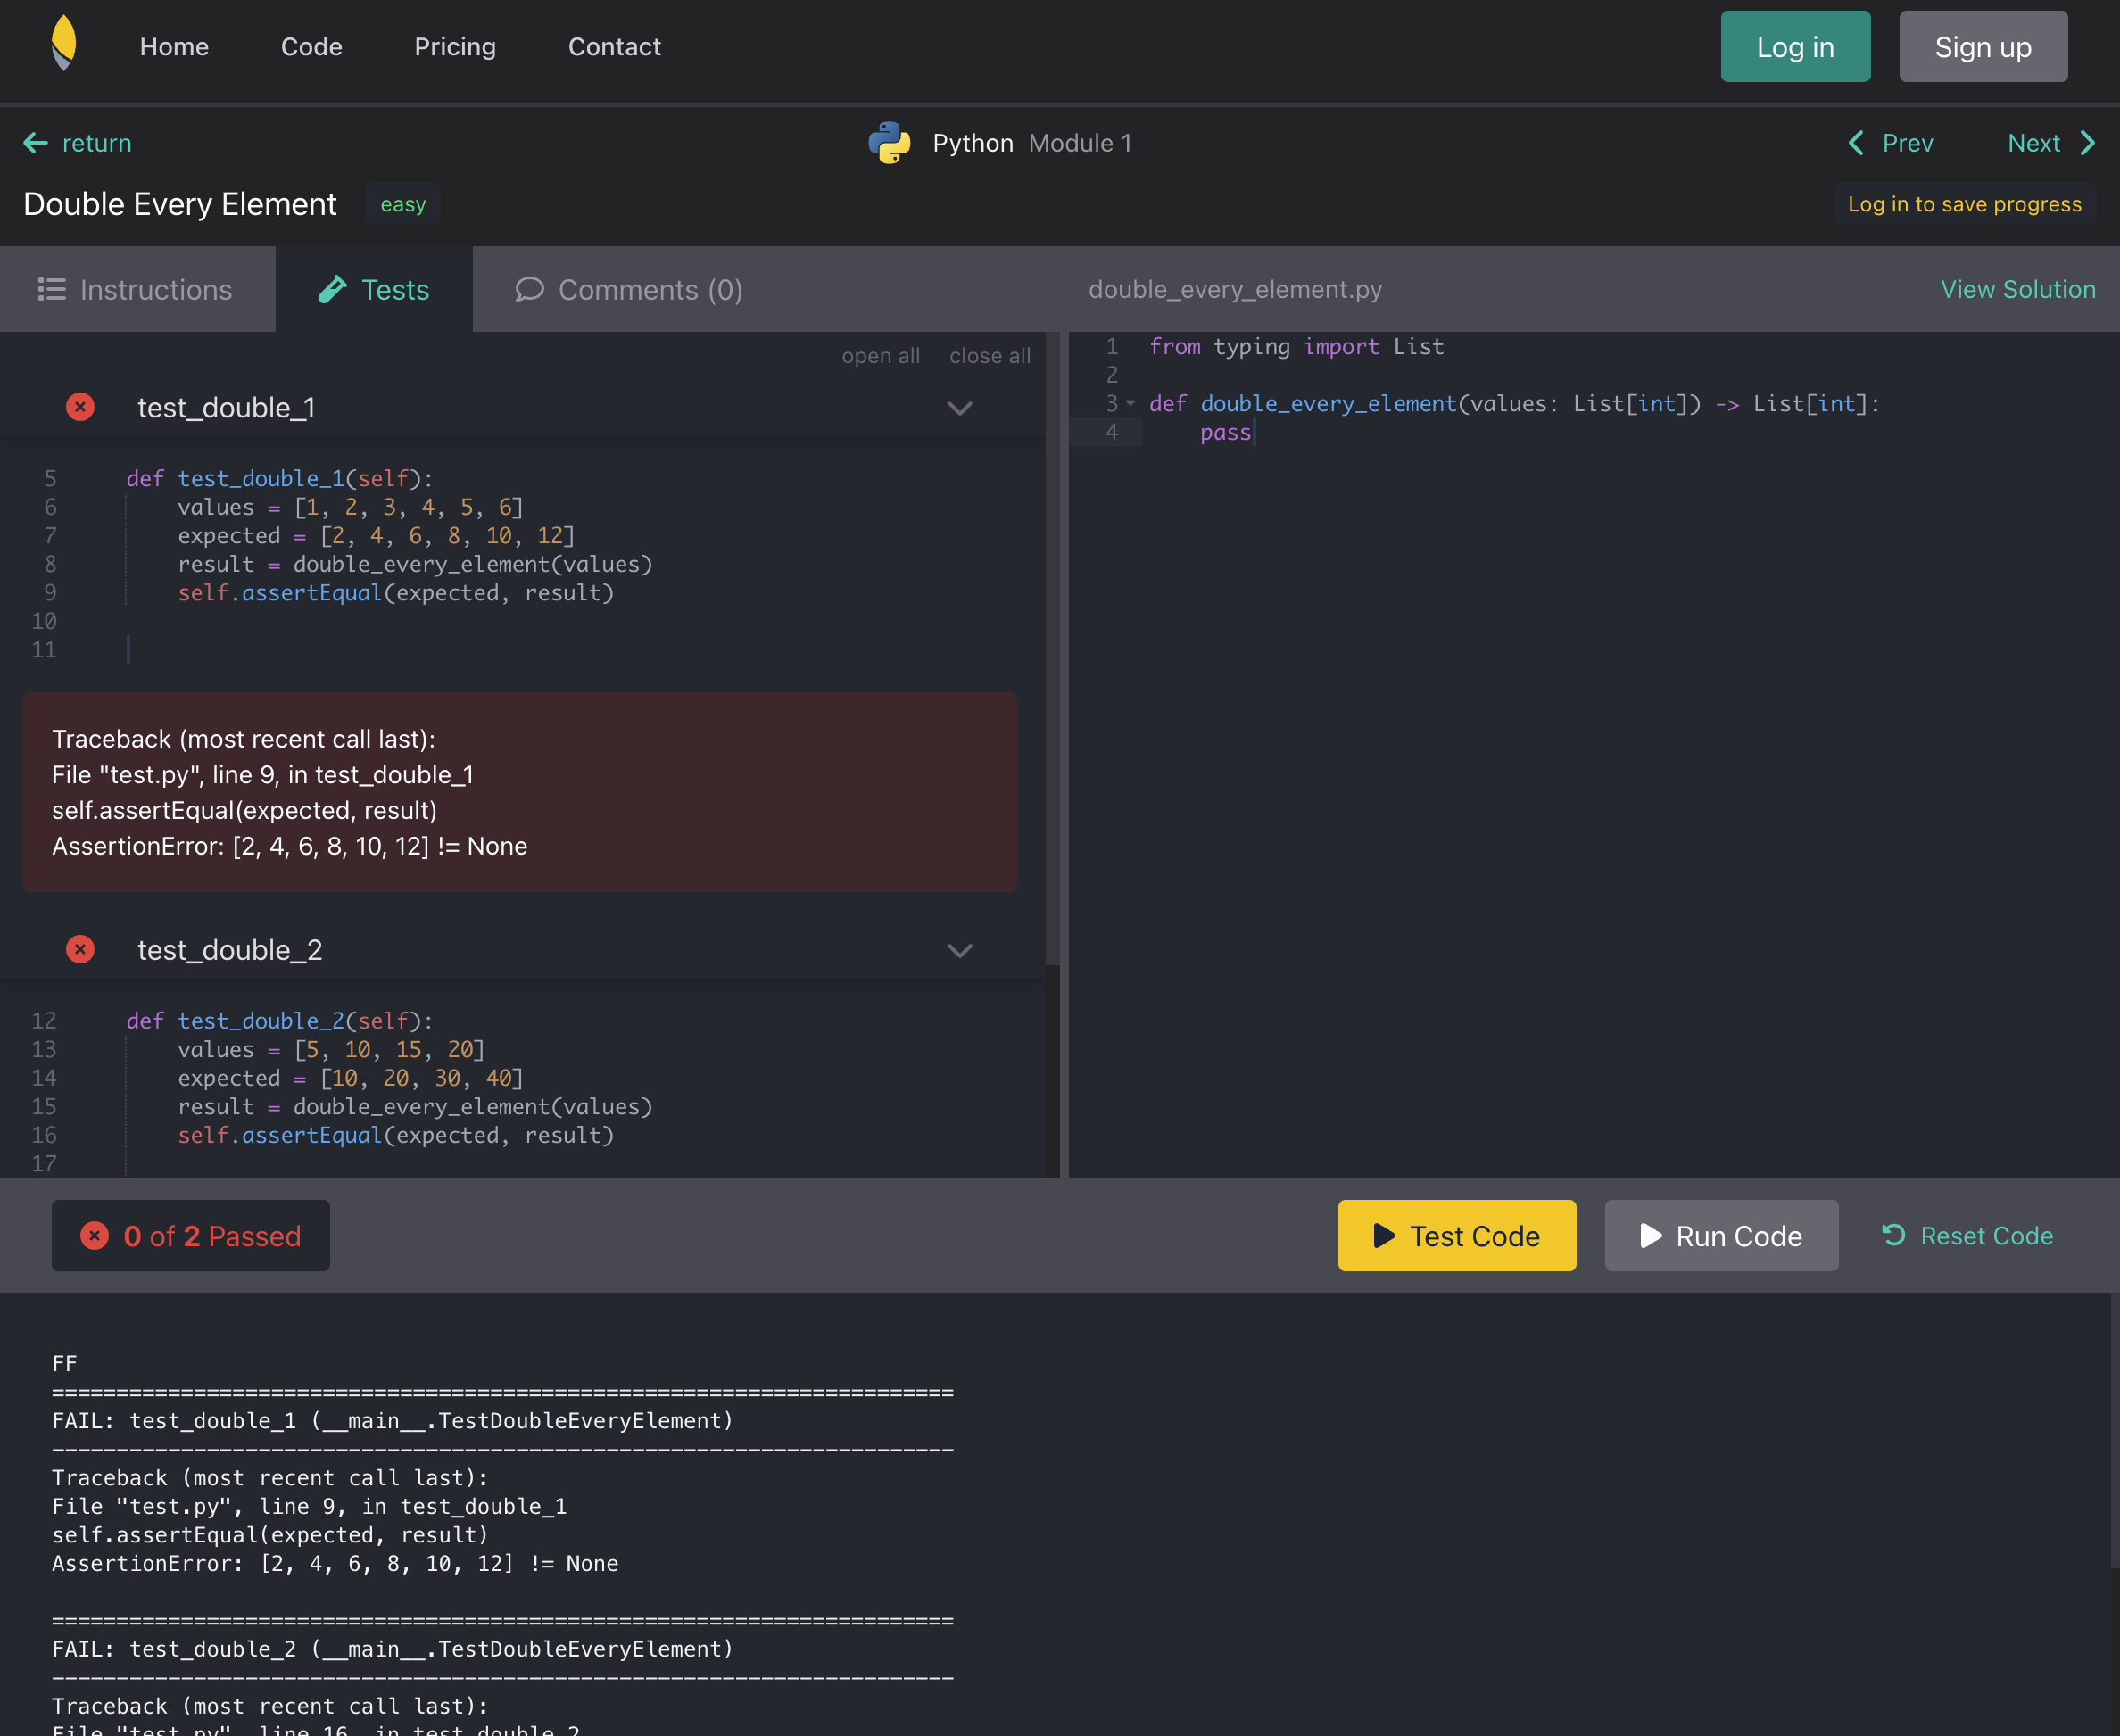Click the pencil icon beside Tests
2120x1736 pixels.
332,289
